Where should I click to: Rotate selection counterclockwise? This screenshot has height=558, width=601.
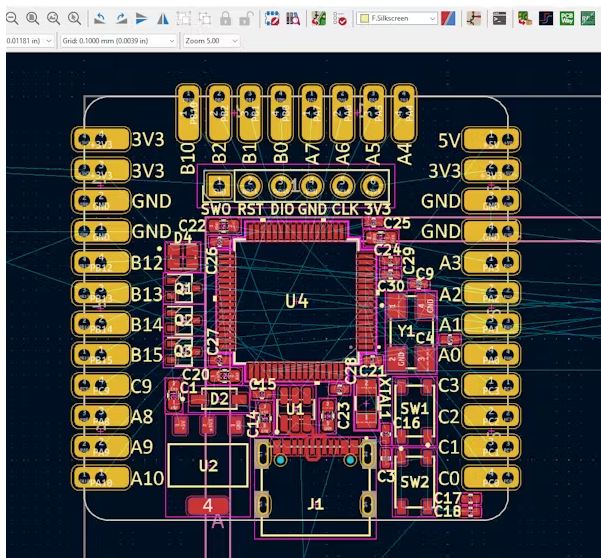click(x=99, y=18)
